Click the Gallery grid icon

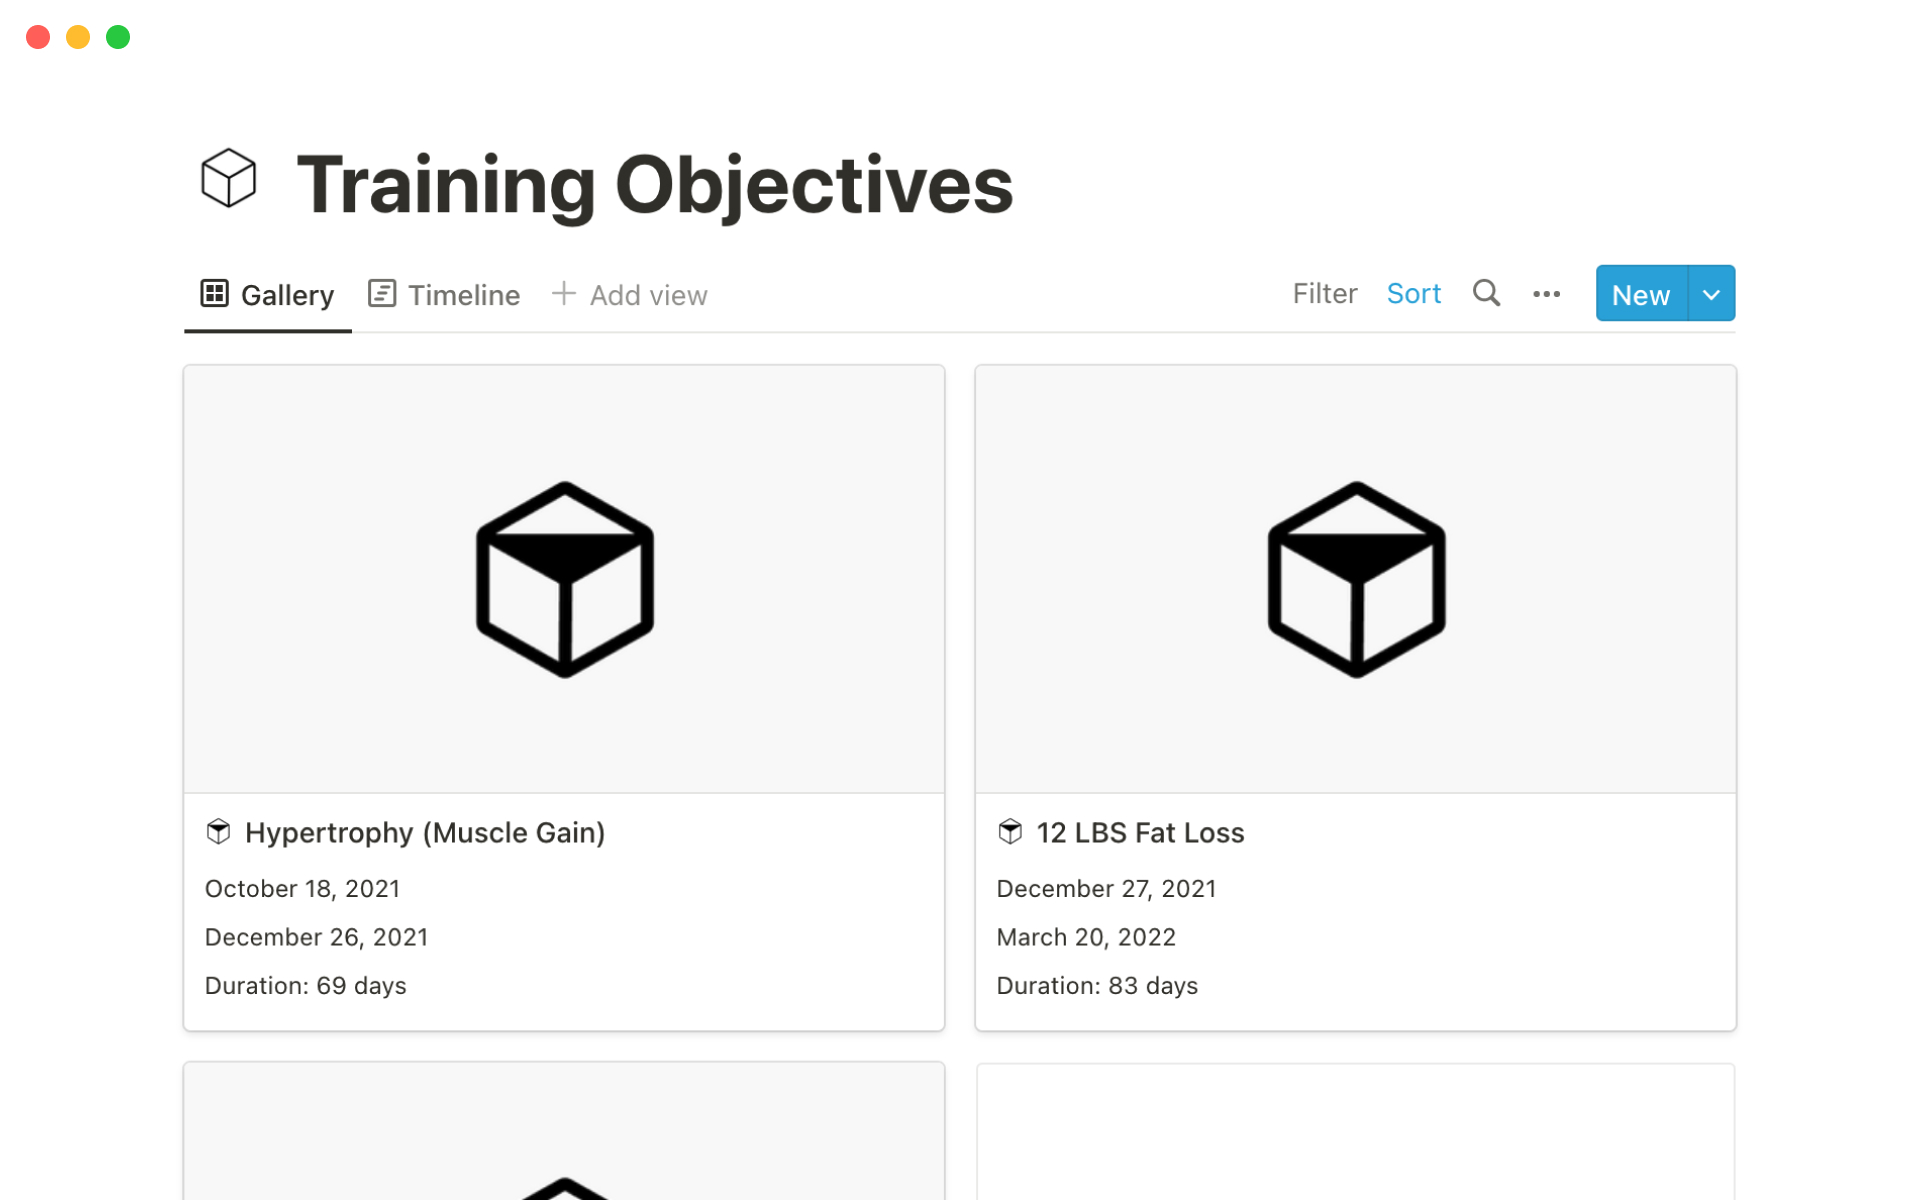tap(214, 294)
